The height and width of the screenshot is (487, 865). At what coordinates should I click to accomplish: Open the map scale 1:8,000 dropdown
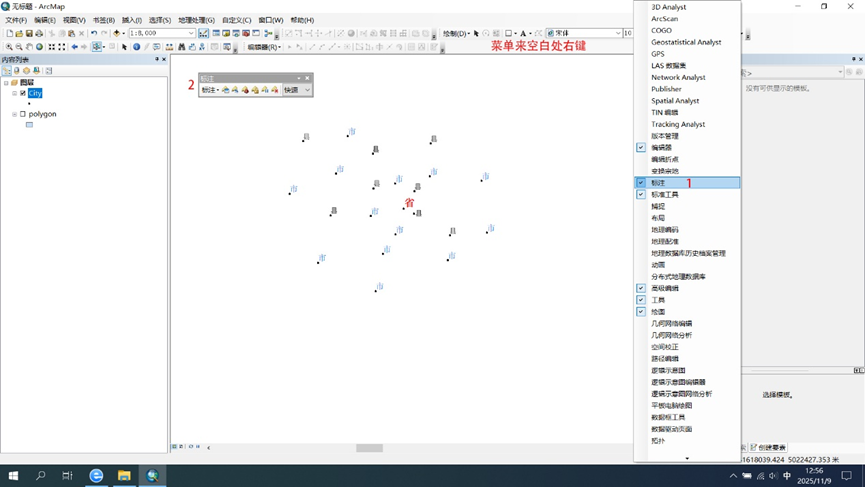point(191,33)
